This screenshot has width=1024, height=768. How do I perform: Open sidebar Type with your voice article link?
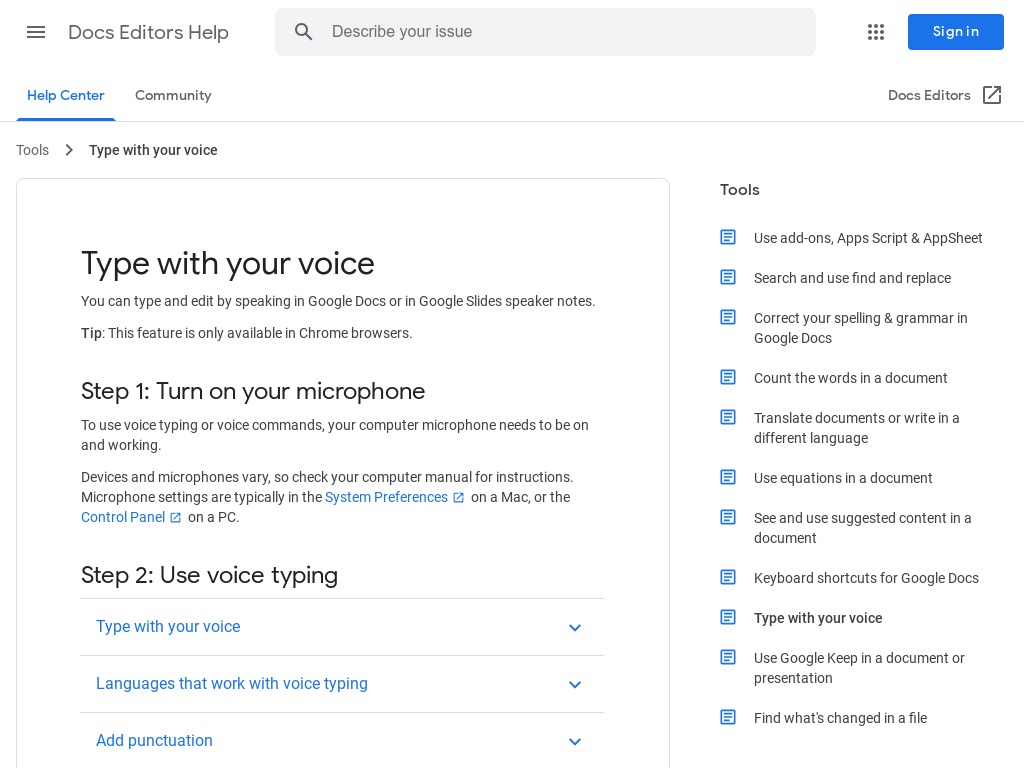[818, 617]
